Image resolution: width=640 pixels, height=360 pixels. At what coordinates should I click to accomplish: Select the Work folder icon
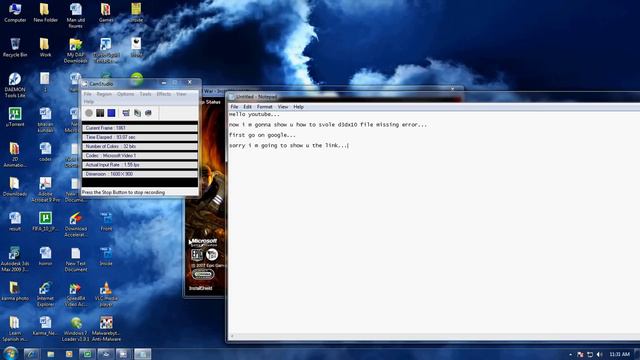pyautogui.click(x=45, y=47)
